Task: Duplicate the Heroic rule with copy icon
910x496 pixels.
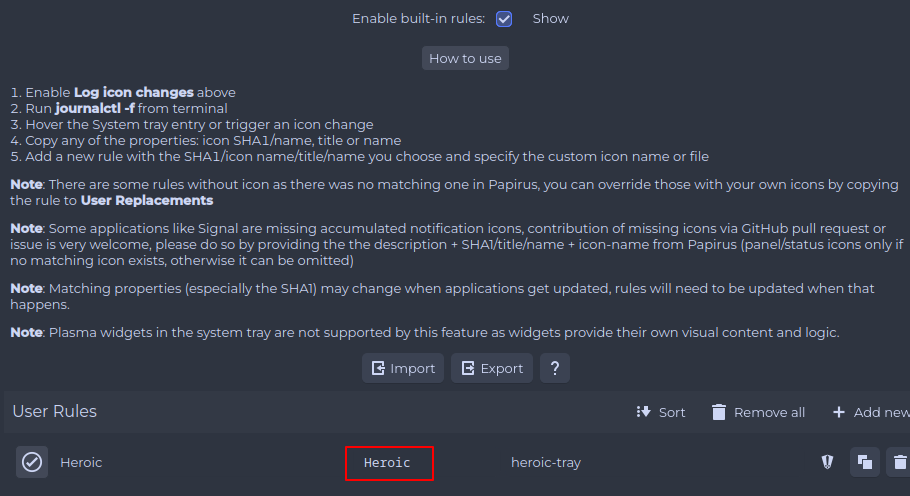Action: click(x=865, y=462)
